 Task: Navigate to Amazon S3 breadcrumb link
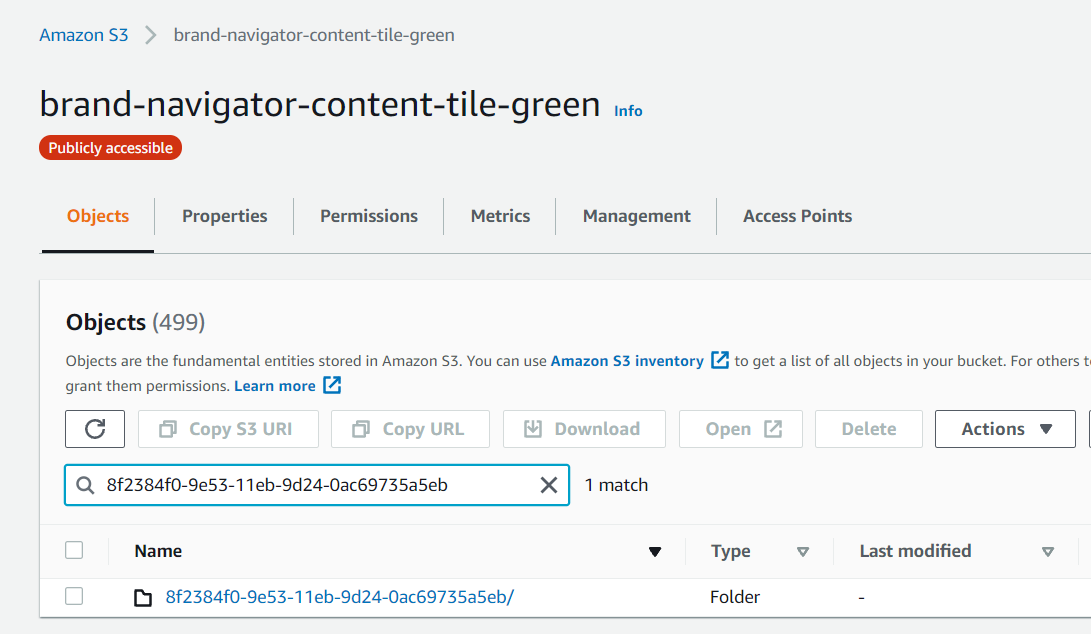pyautogui.click(x=83, y=35)
